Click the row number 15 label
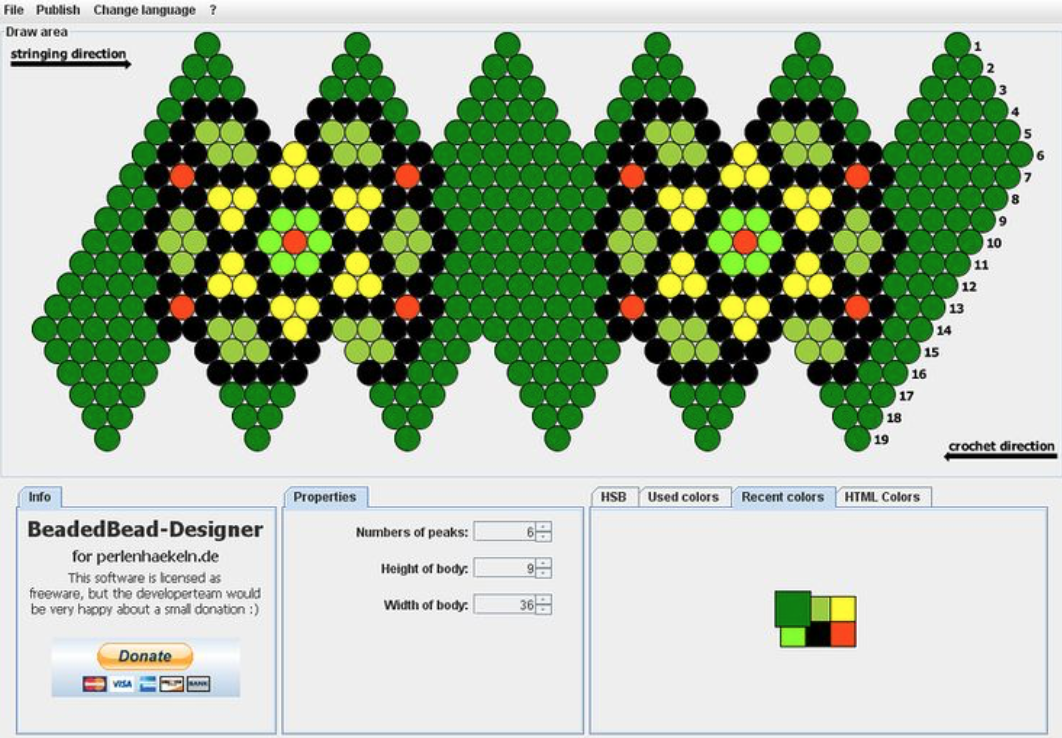 point(931,352)
